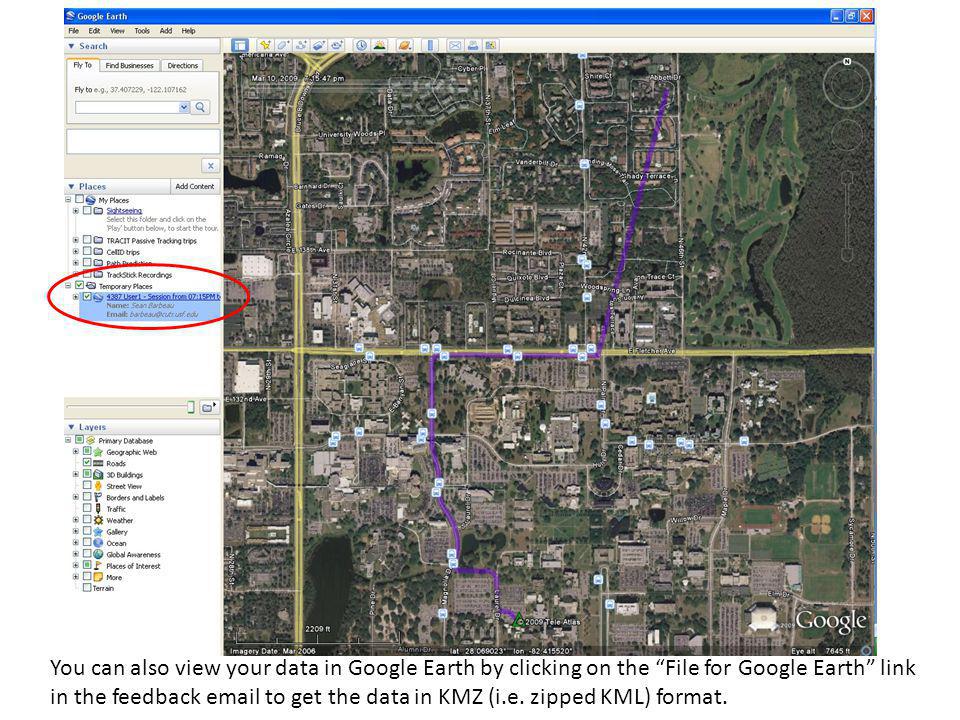
Task: Click the green triangle route marker
Action: pos(519,620)
